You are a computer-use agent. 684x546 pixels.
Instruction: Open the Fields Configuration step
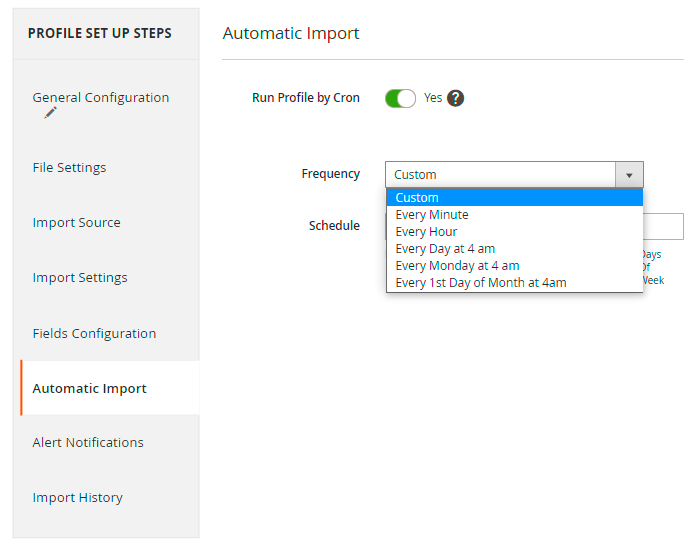[94, 334]
